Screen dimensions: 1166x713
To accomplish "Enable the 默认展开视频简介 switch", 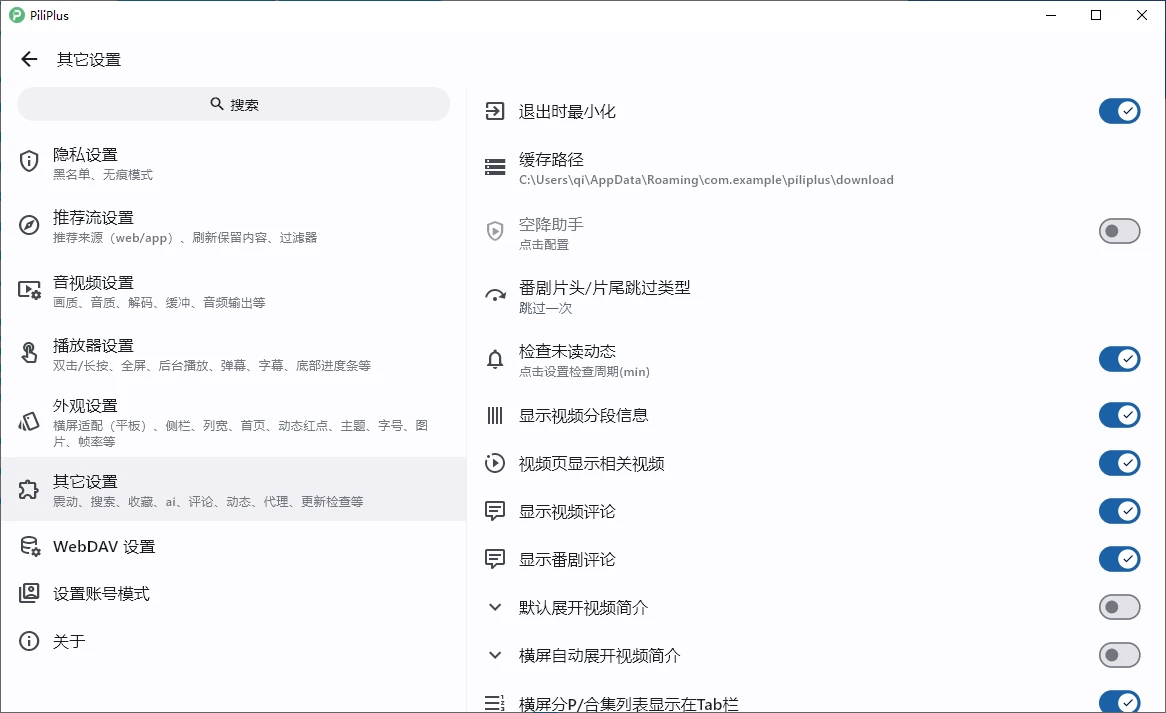I will click(1119, 606).
